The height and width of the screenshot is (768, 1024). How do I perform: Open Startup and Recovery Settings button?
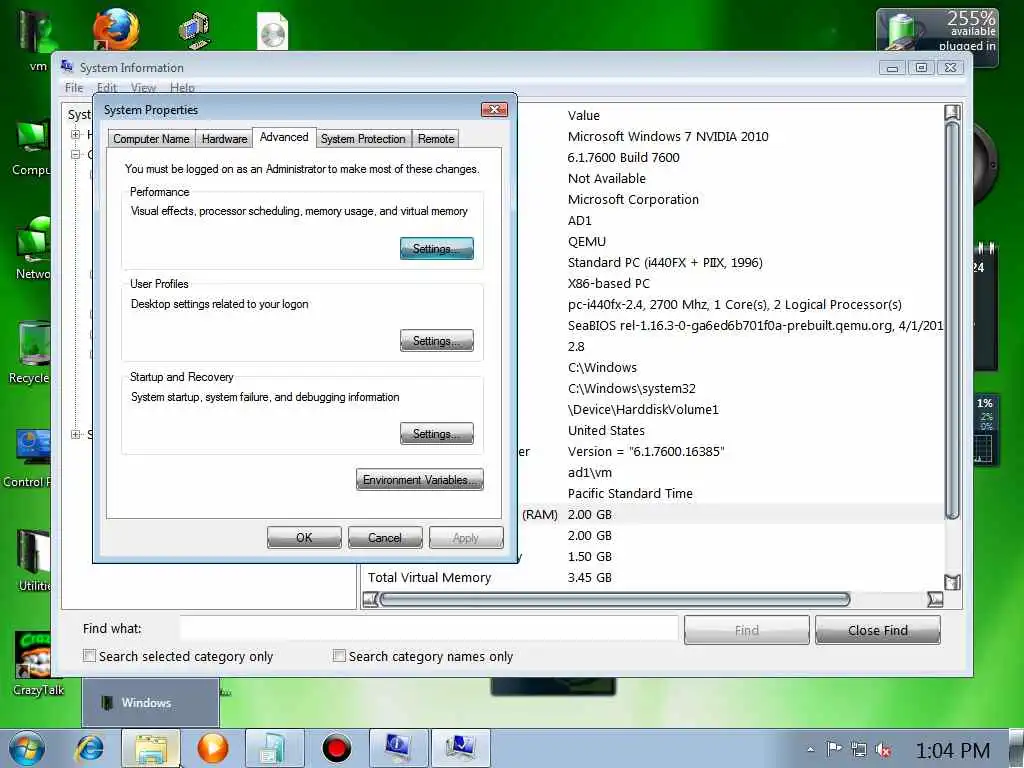[436, 434]
